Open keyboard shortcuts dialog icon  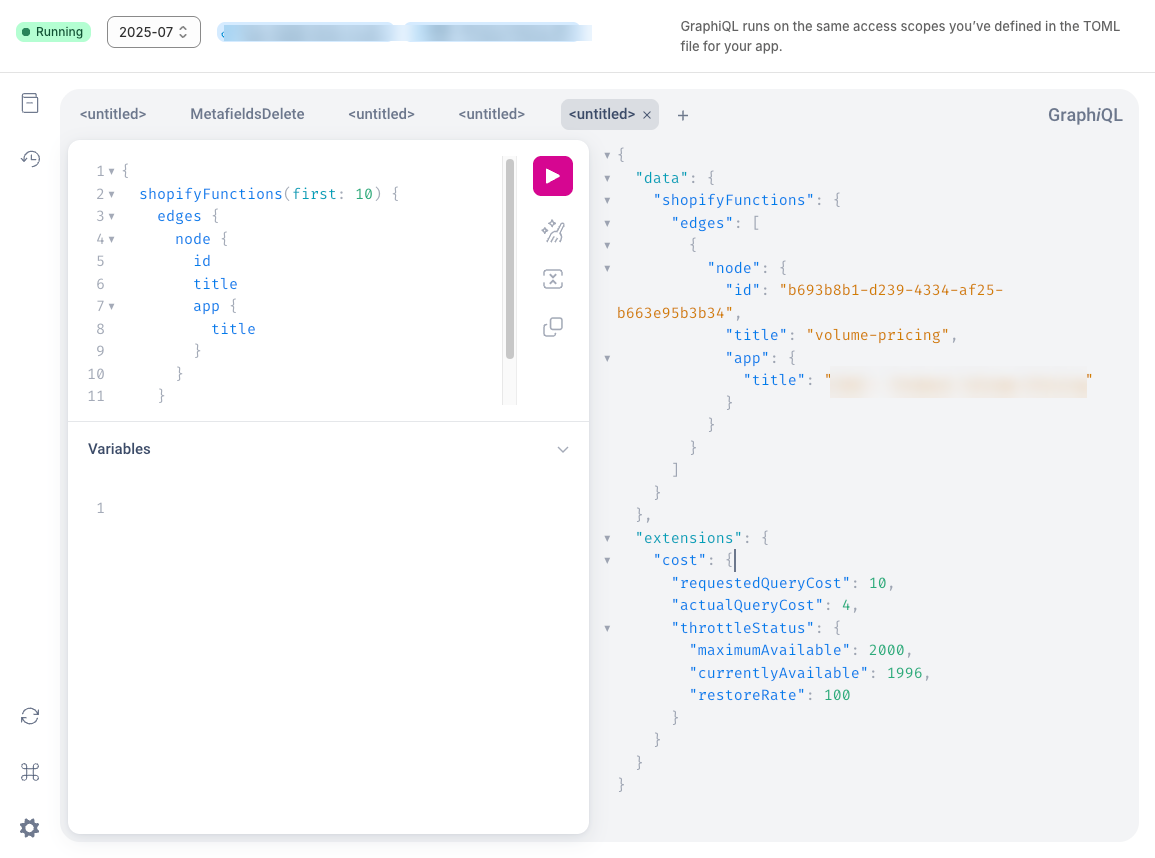[x=30, y=772]
